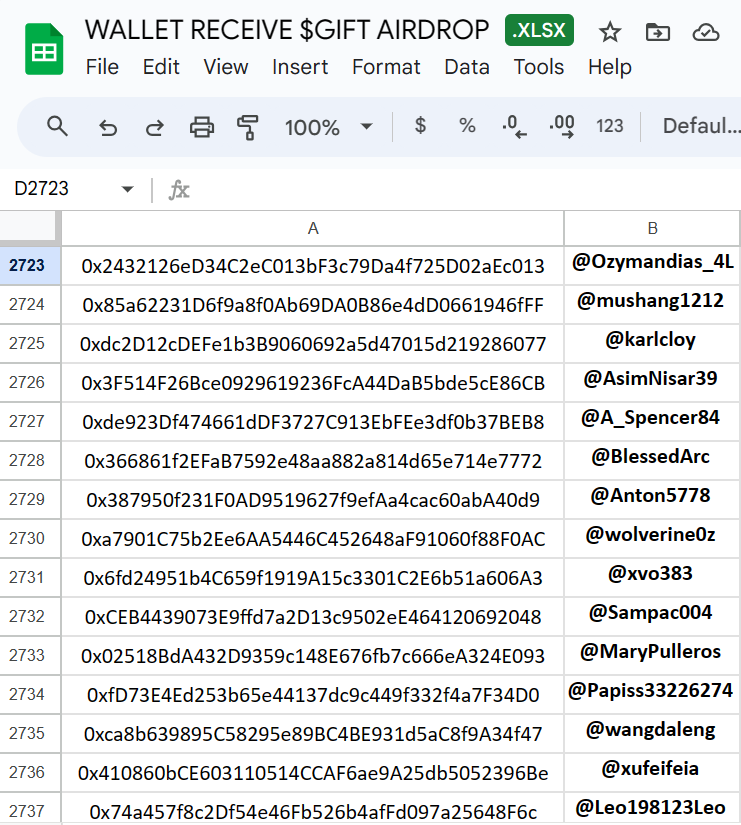Open the Data menu

467,67
